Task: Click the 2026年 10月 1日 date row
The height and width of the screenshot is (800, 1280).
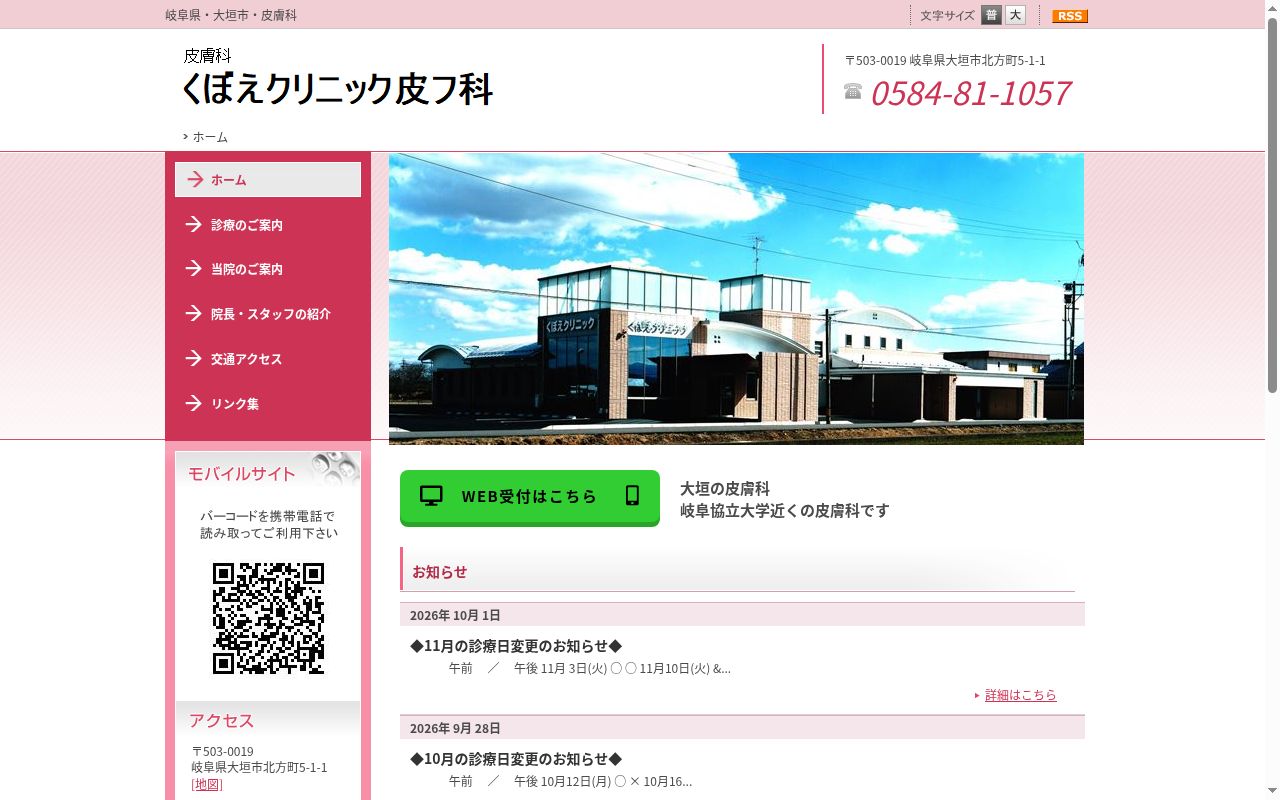Action: tap(742, 615)
